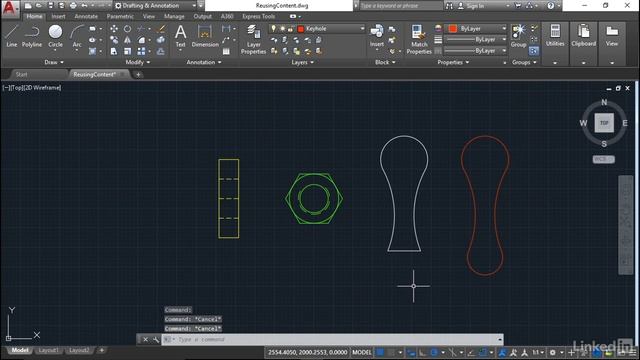Screen dimensions: 640x360
Task: Toggle group selection mode in Groups panel
Action: click(x=533, y=51)
